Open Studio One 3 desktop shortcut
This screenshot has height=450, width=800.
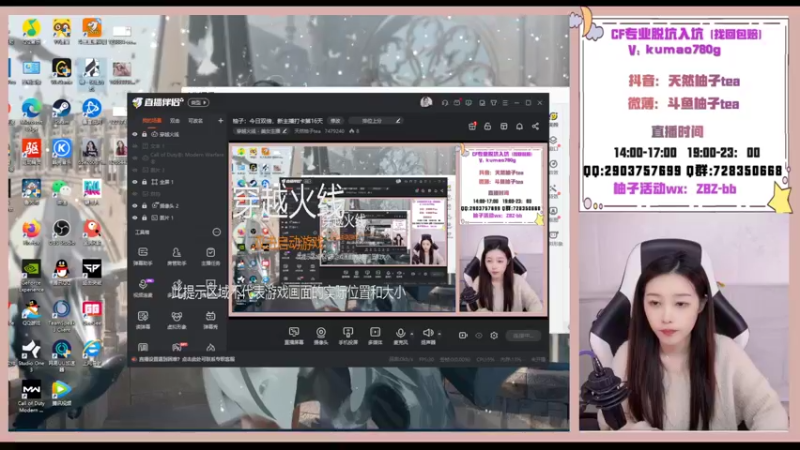pyautogui.click(x=31, y=356)
